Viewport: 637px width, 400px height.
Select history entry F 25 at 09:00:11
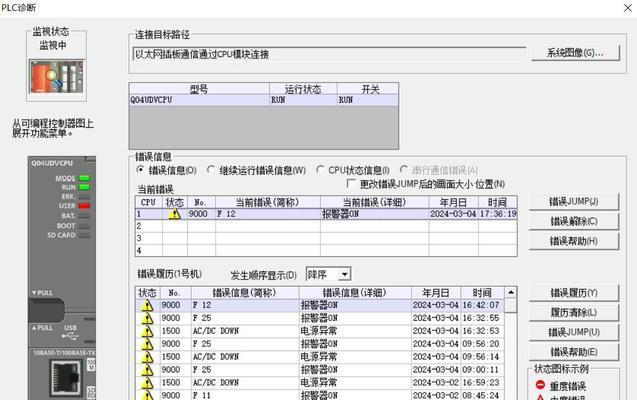click(x=320, y=370)
